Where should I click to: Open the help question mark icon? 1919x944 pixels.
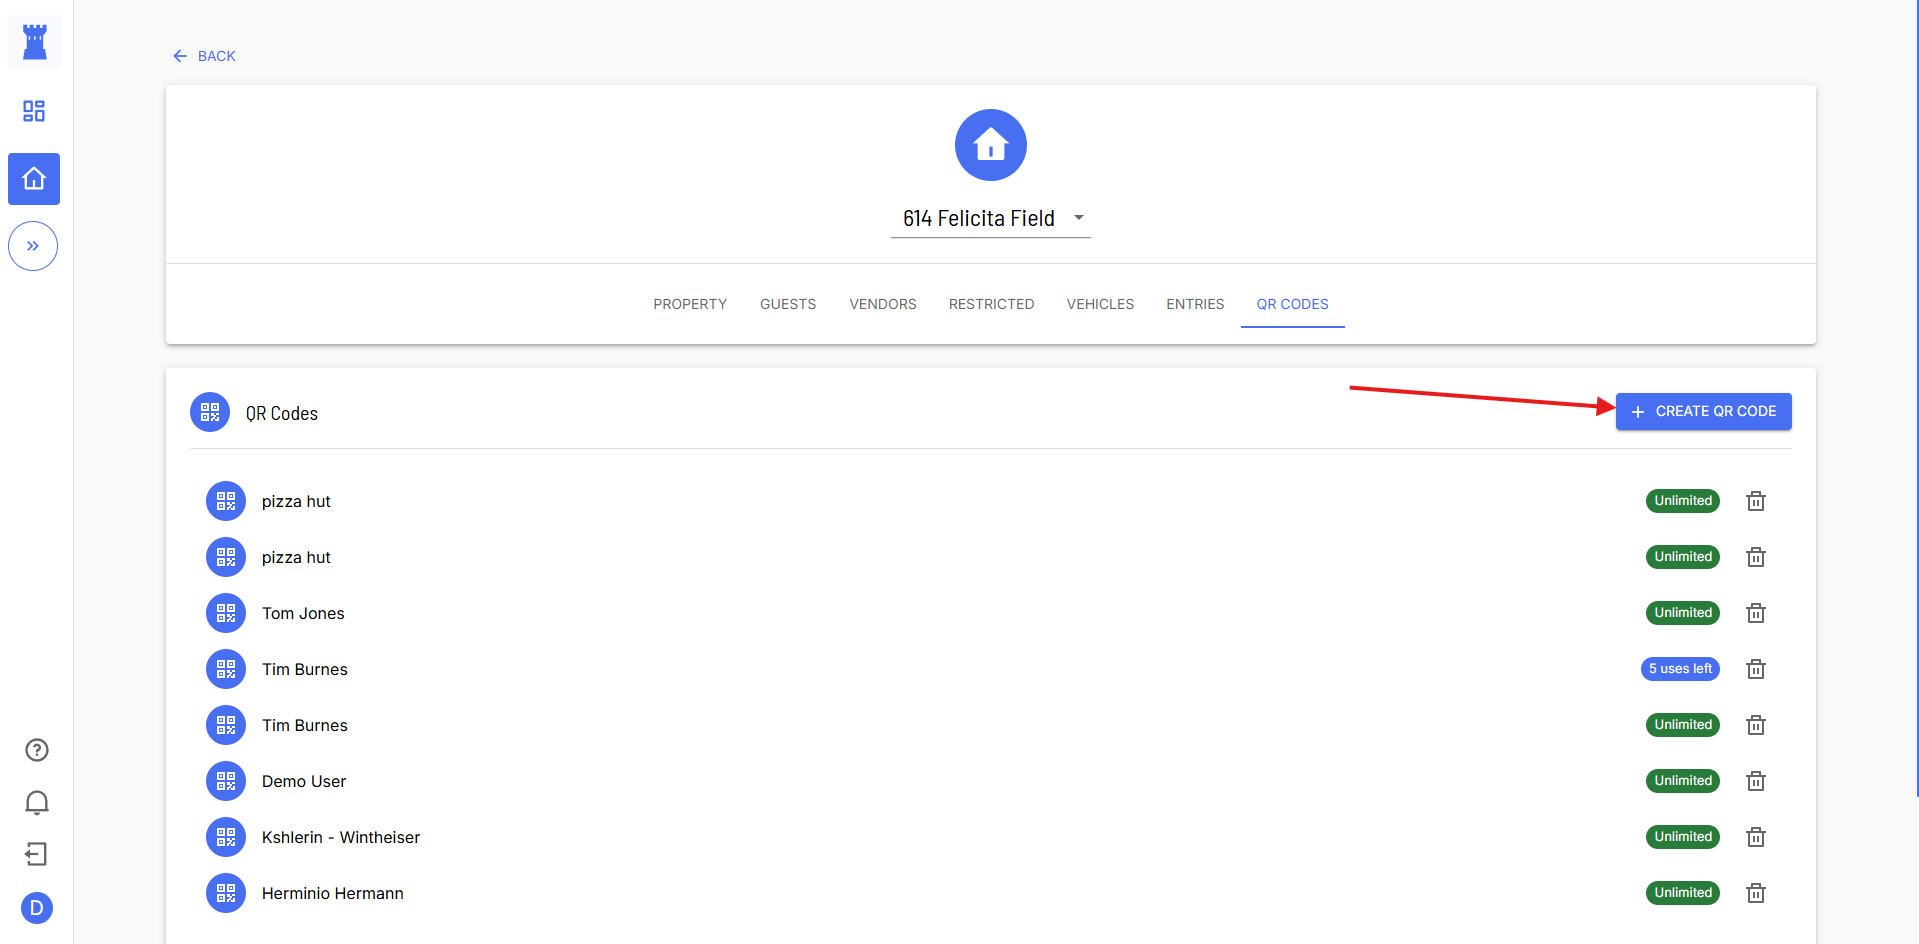(37, 750)
